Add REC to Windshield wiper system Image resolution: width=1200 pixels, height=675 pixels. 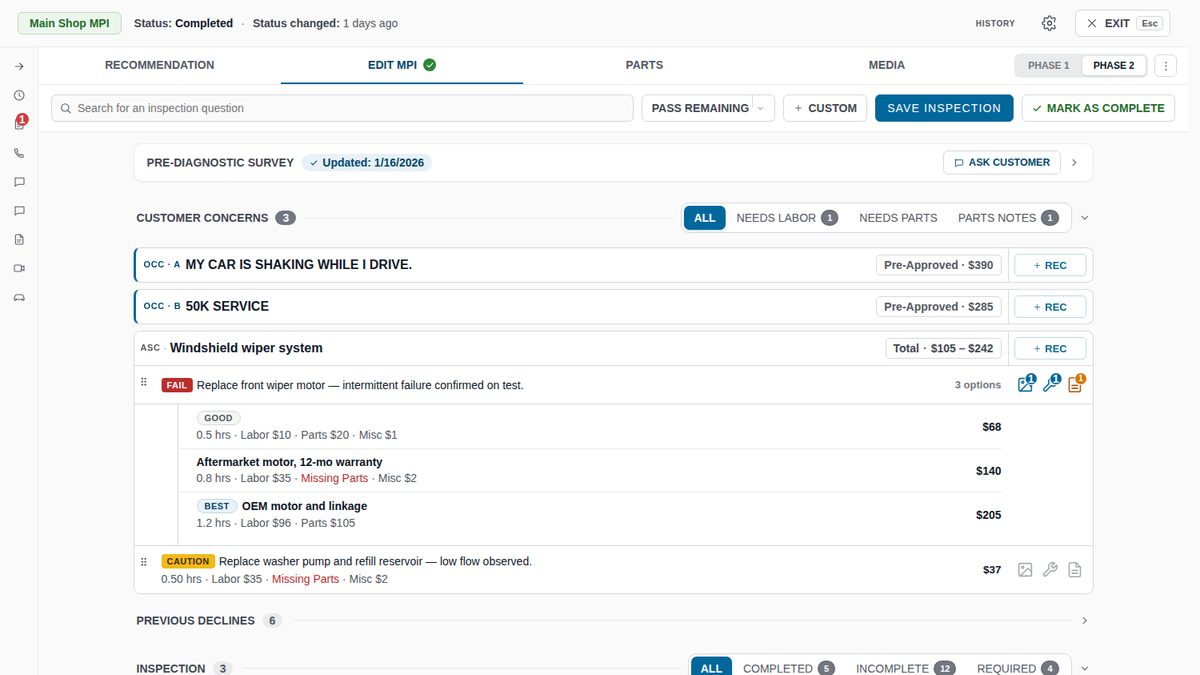pyautogui.click(x=1050, y=349)
